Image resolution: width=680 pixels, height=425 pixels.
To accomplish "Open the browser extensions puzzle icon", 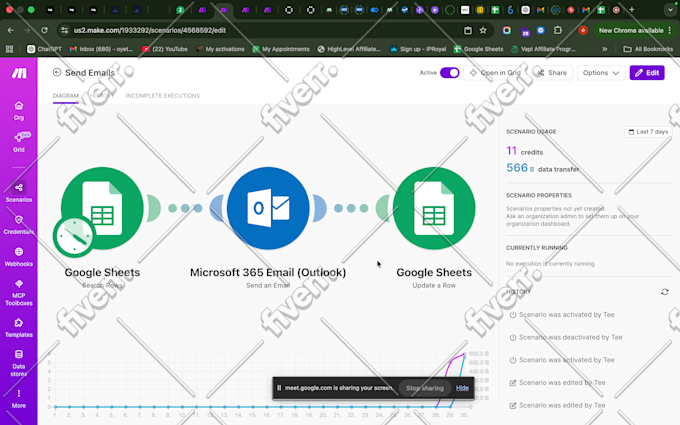I will (x=558, y=30).
